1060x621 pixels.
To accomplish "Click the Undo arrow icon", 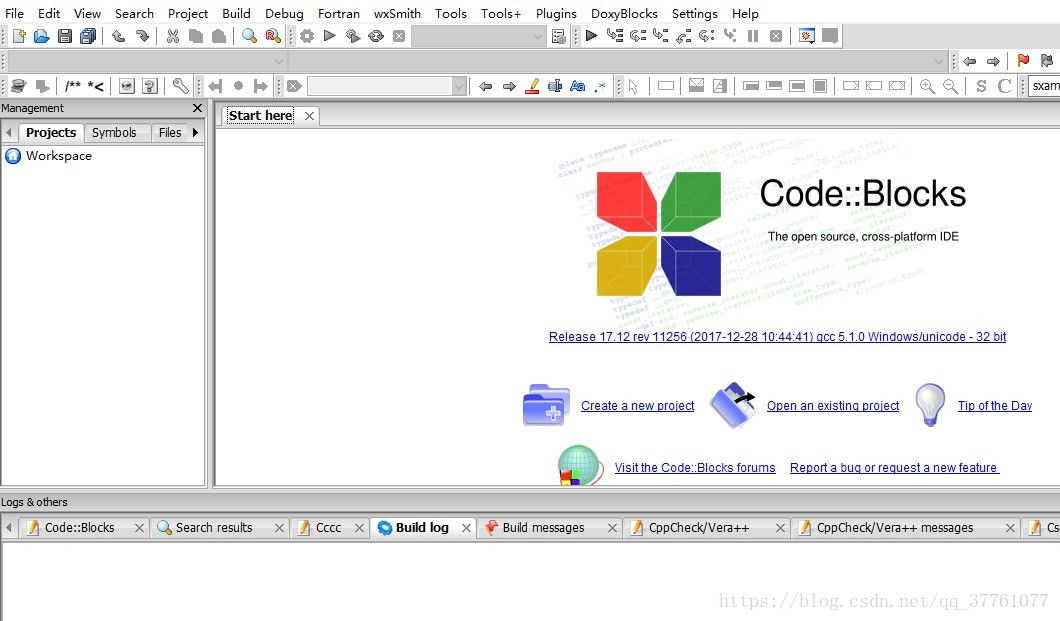I will click(118, 36).
